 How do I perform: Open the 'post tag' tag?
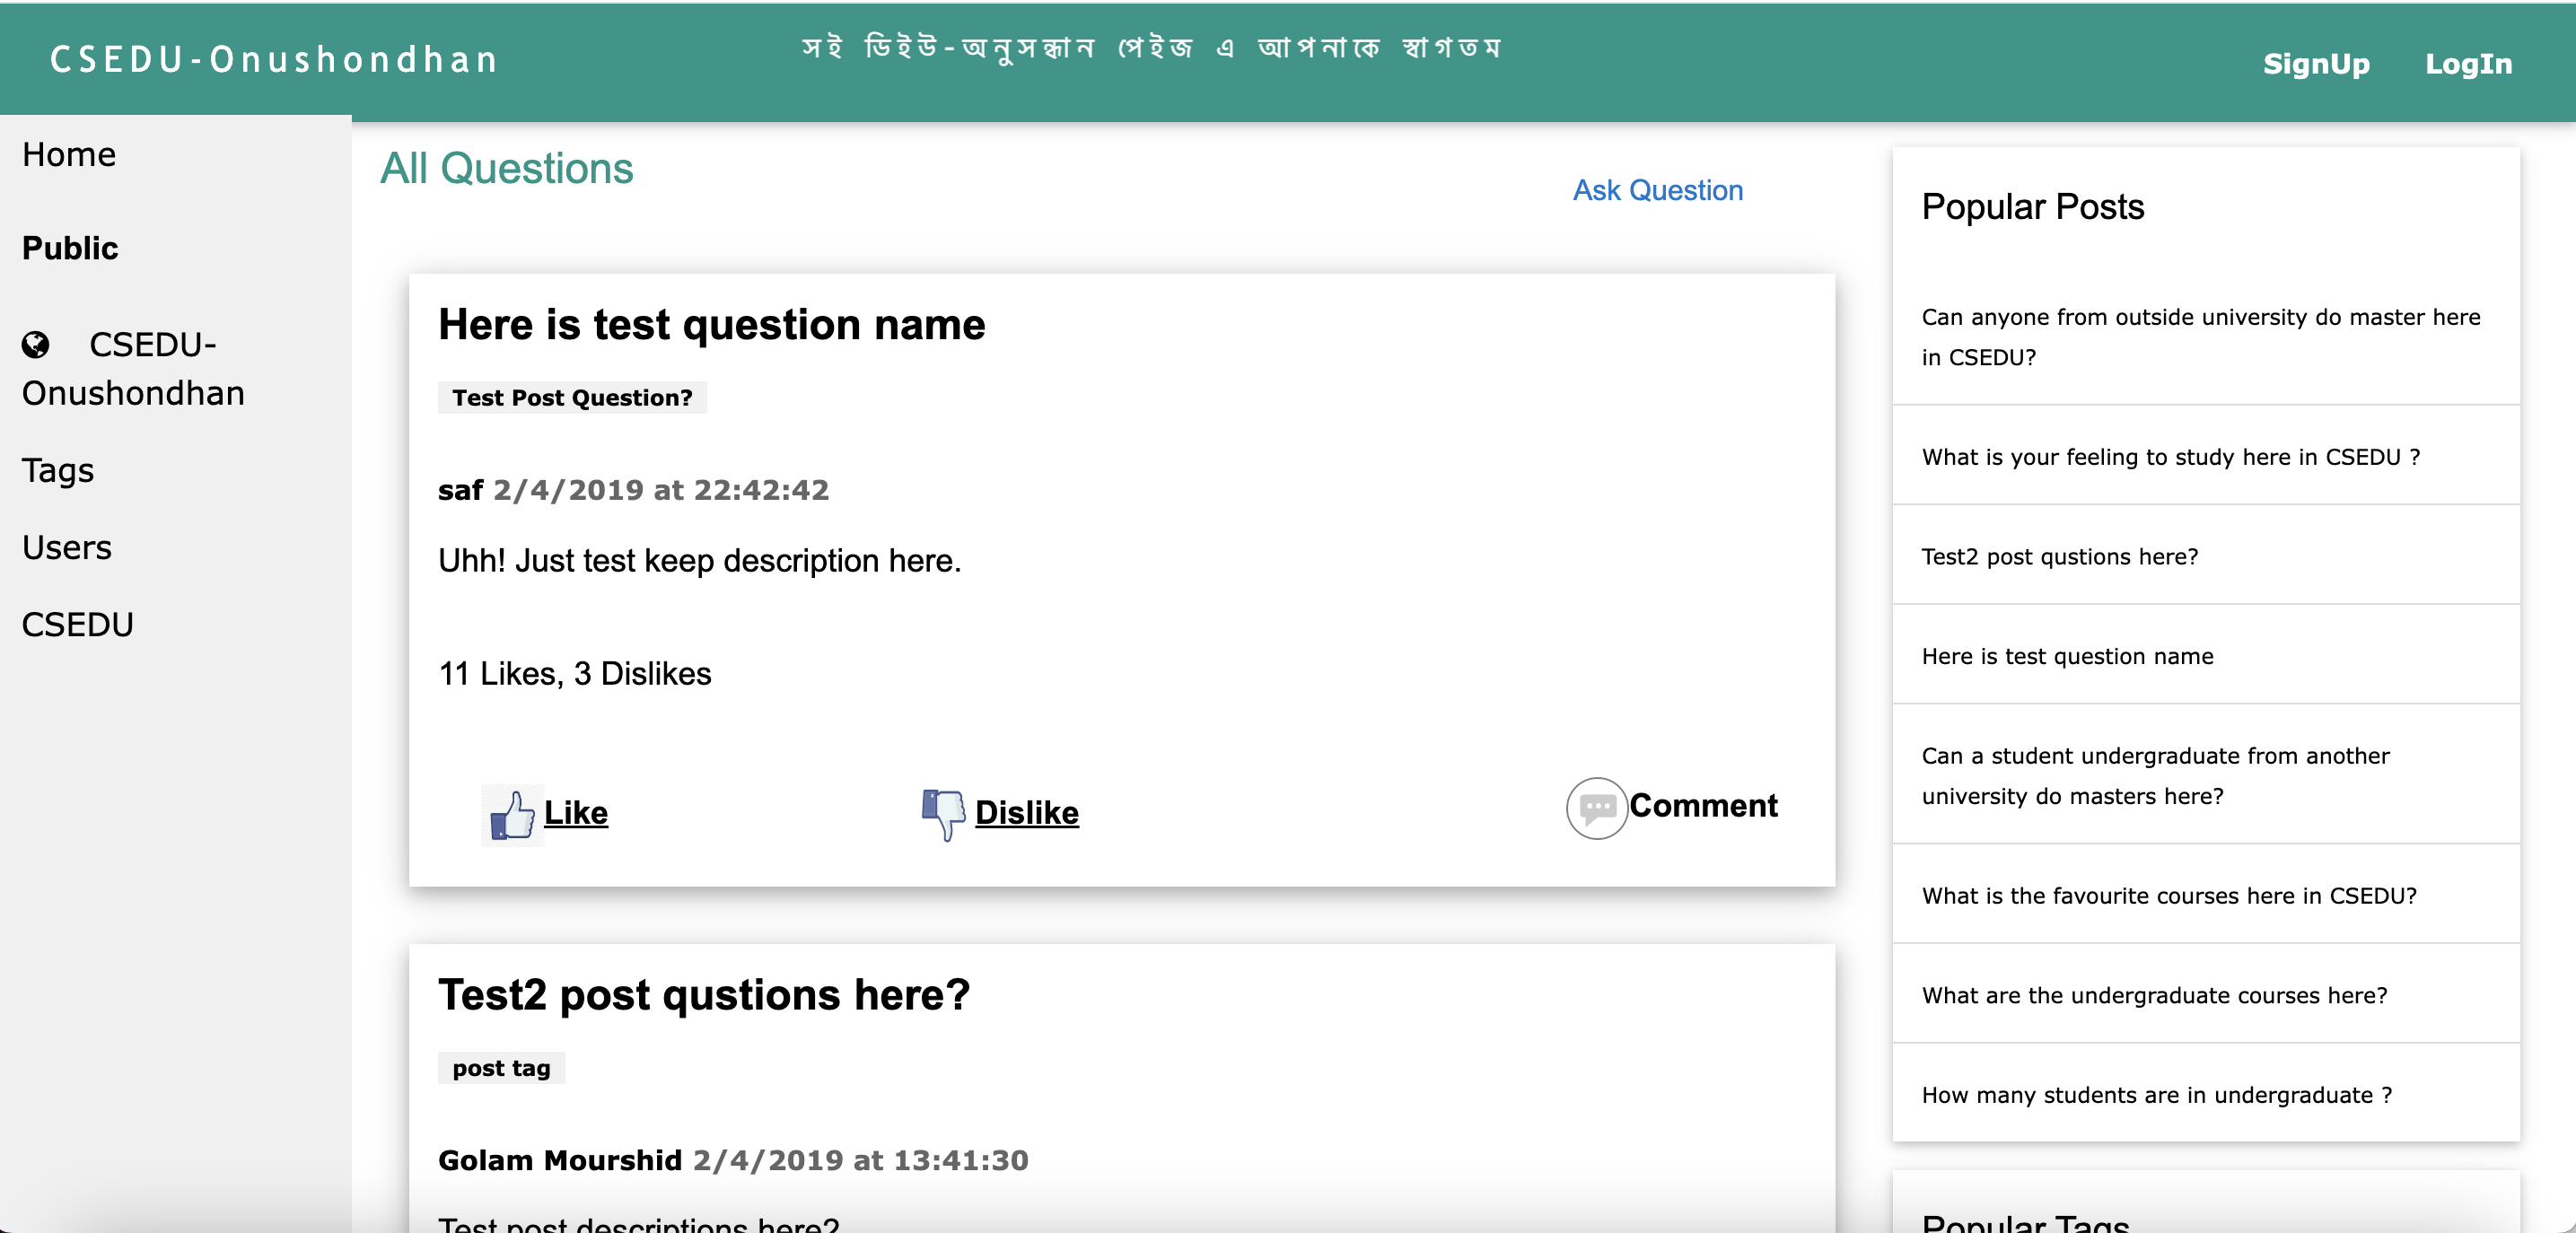click(501, 1068)
